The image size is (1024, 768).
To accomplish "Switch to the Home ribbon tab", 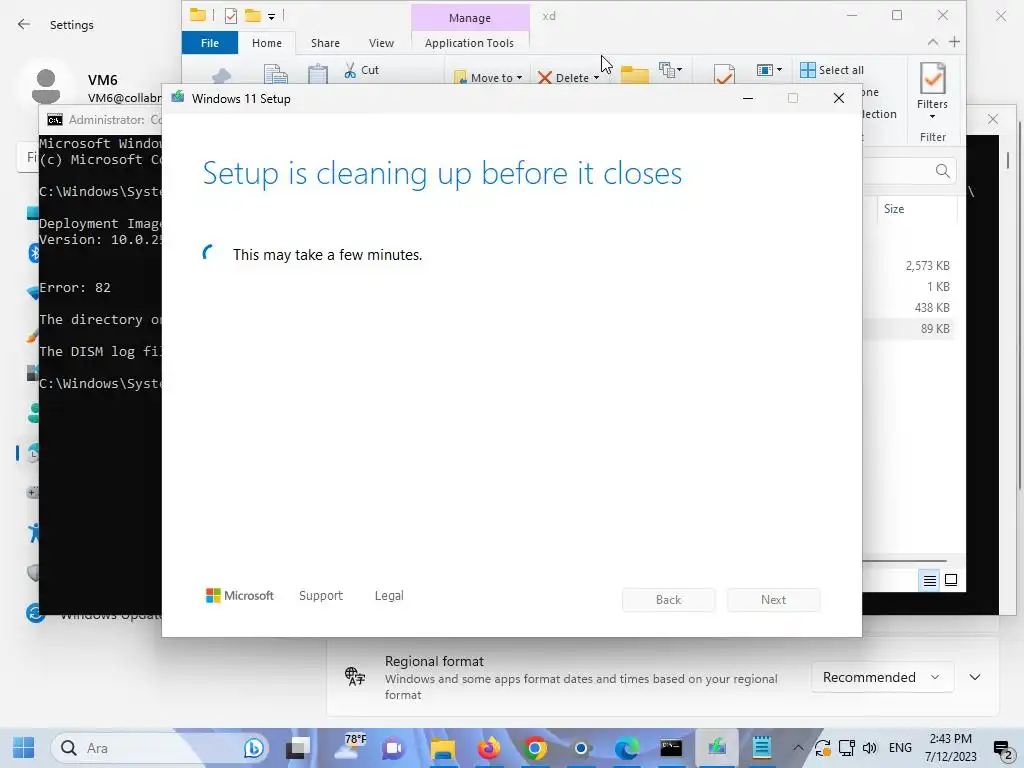I will click(x=266, y=43).
